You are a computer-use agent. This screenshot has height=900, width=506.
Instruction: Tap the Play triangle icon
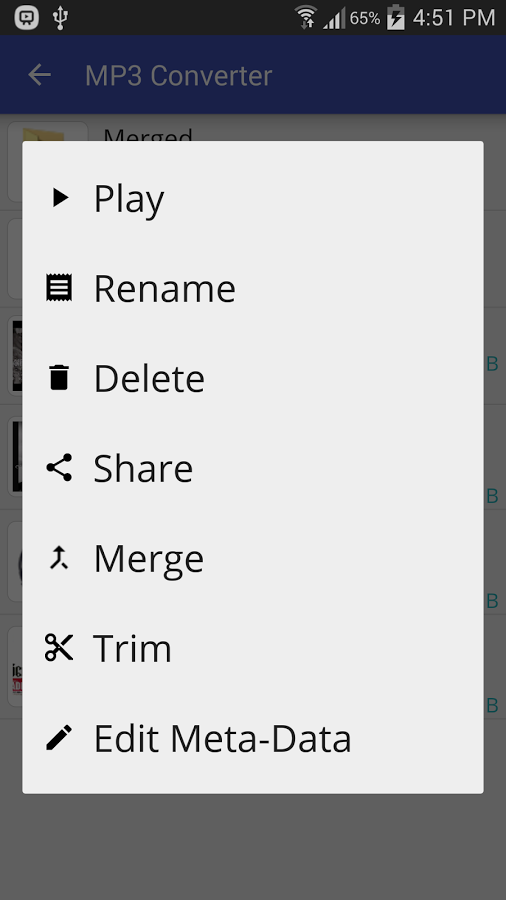pyautogui.click(x=60, y=197)
